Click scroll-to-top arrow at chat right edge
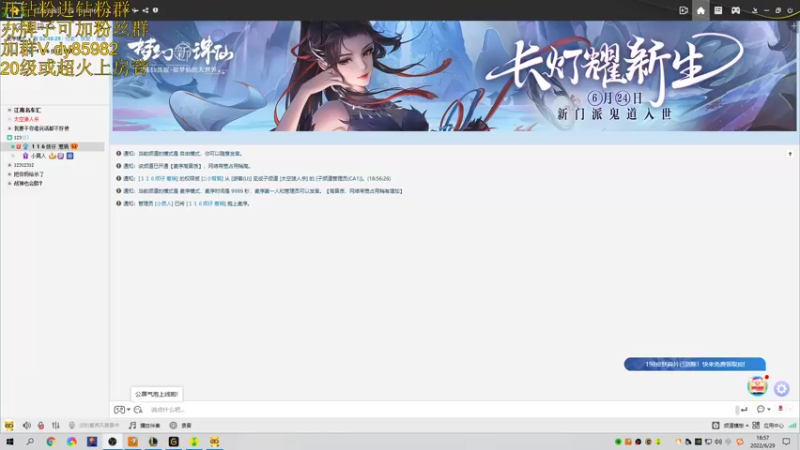 (x=790, y=154)
